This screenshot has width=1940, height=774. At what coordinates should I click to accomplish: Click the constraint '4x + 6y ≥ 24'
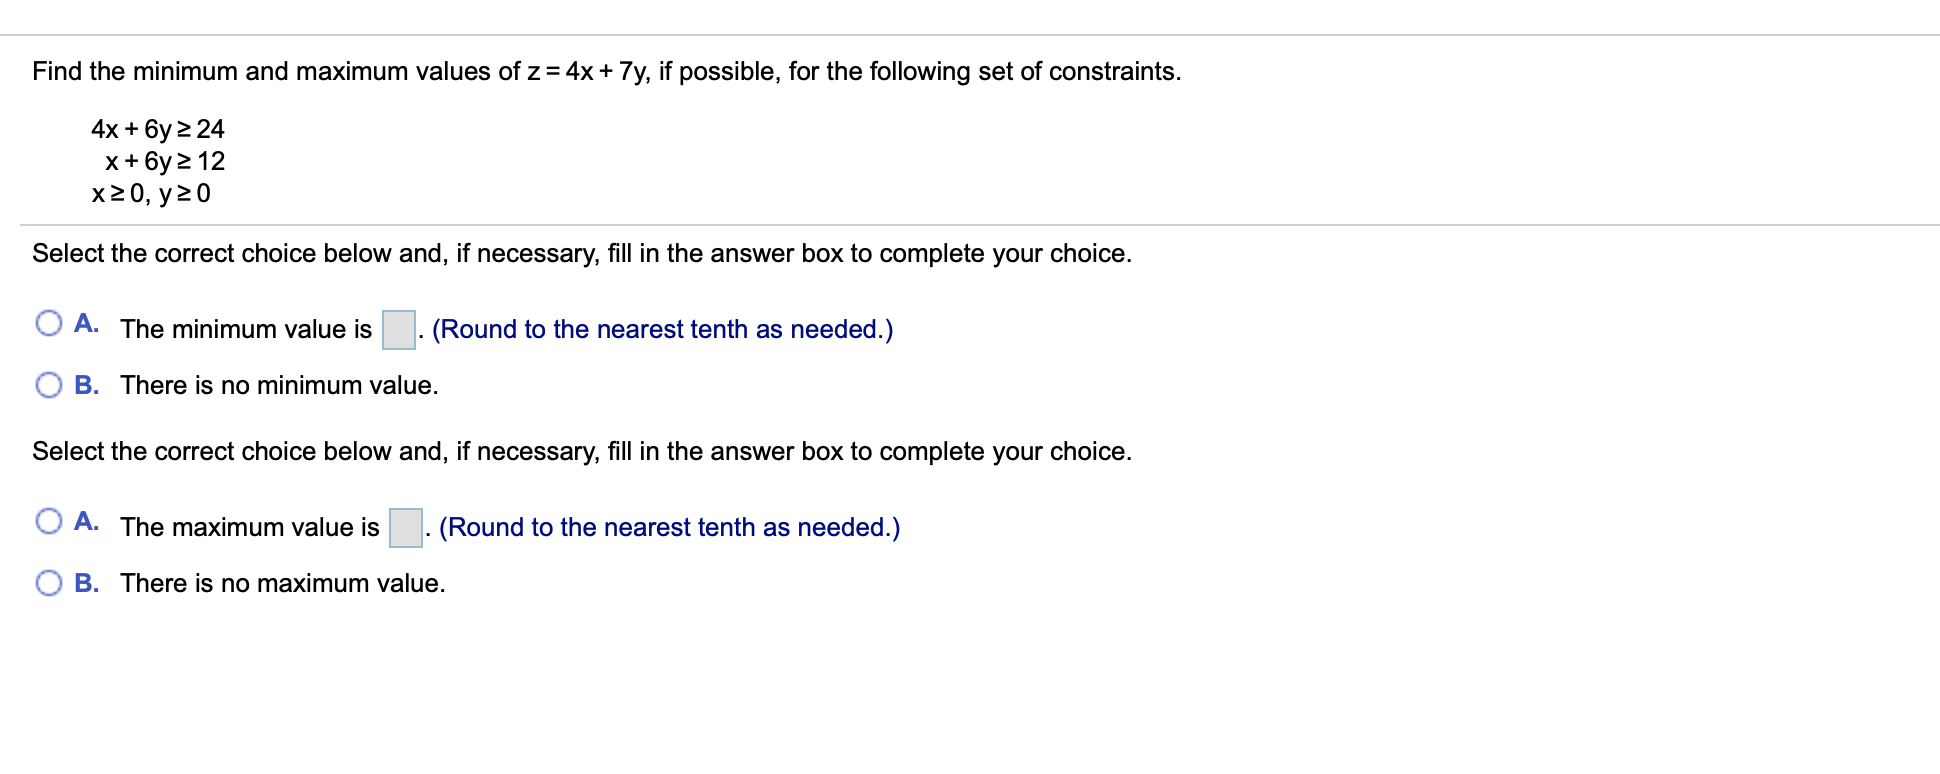point(157,128)
